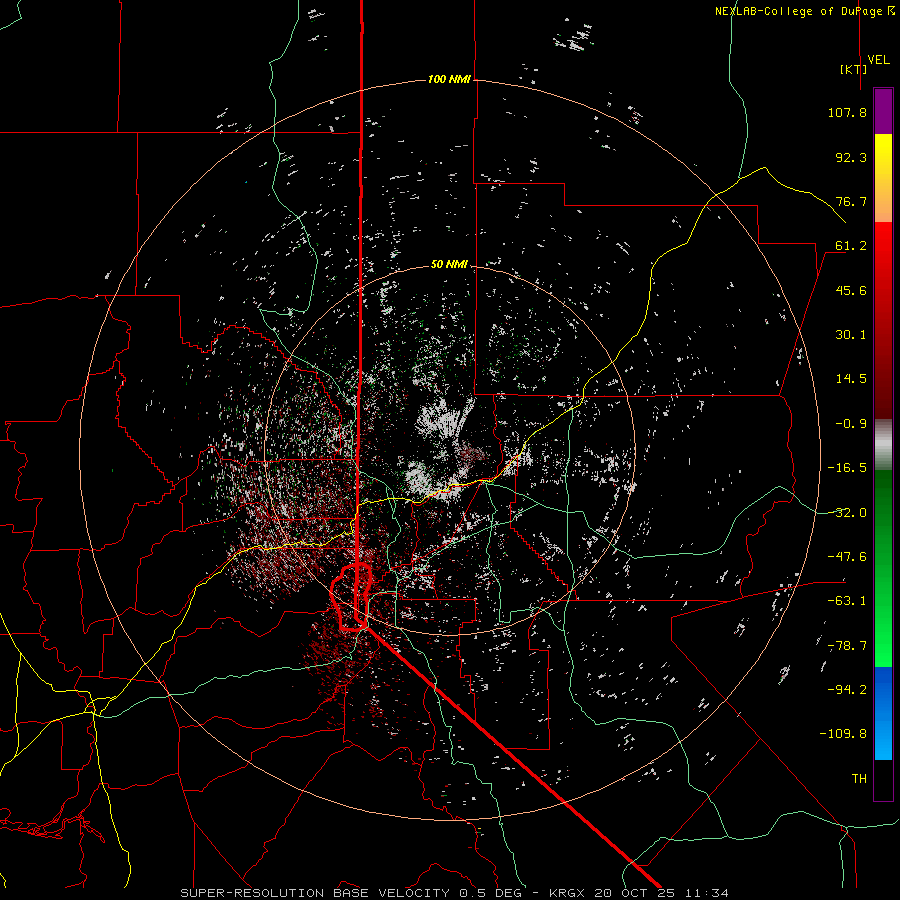The width and height of the screenshot is (900, 900).
Task: Pick the yellow segment of the velocity color bar
Action: pos(883,178)
